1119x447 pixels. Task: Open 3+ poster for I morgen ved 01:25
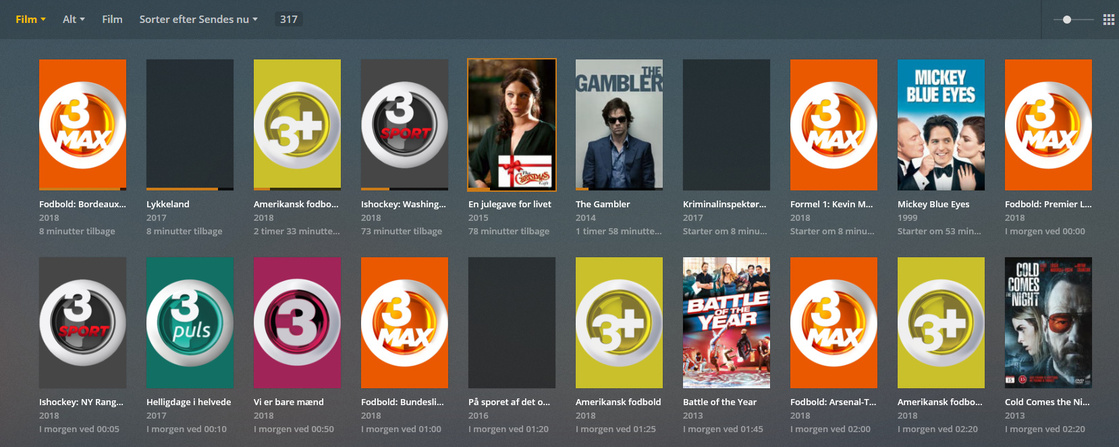pyautogui.click(x=619, y=323)
